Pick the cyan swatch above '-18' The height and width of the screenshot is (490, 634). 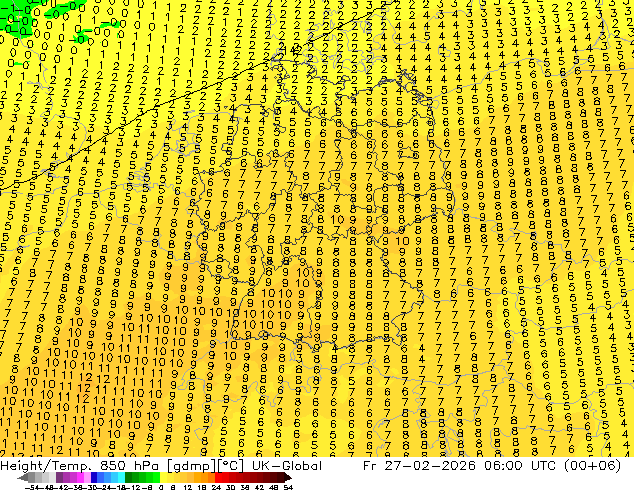pyautogui.click(x=121, y=477)
